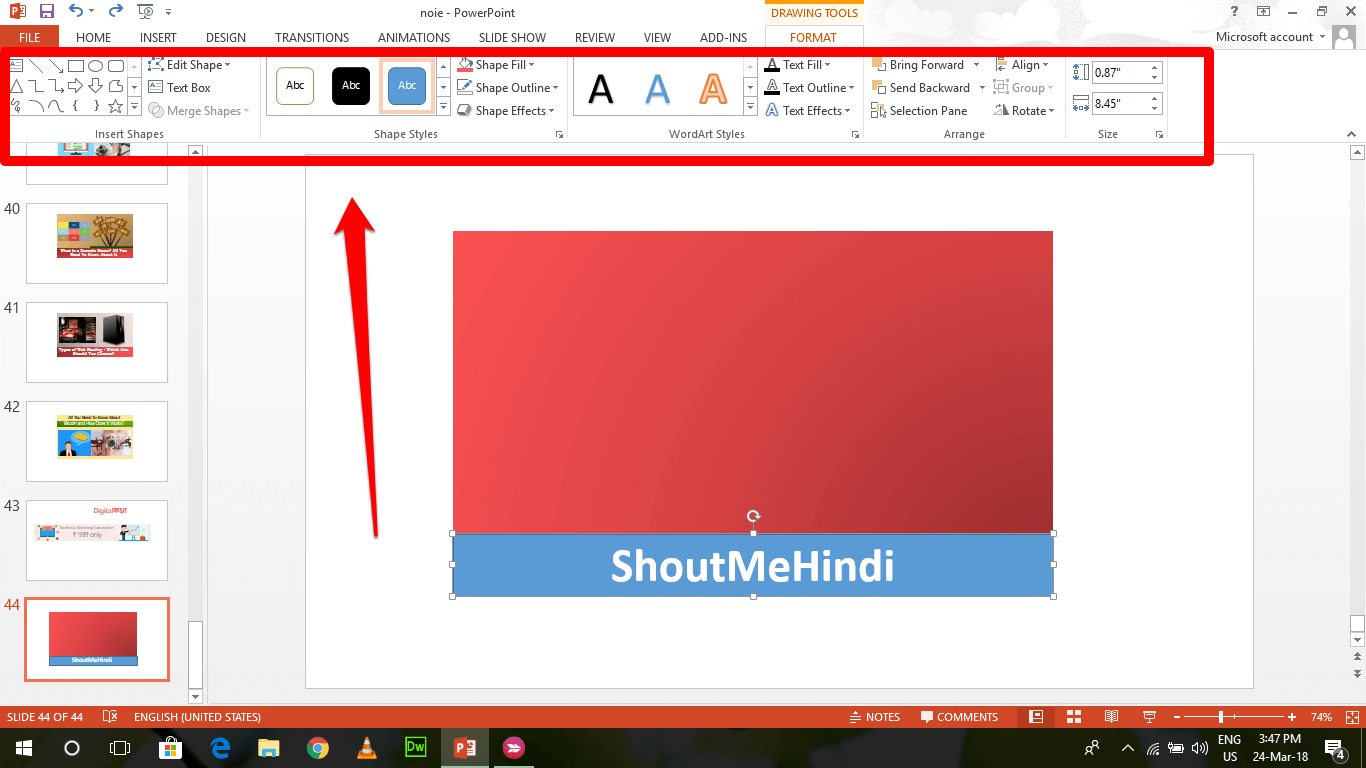Viewport: 1366px width, 768px height.
Task: Open the Edit Shape dropdown
Action: [189, 65]
